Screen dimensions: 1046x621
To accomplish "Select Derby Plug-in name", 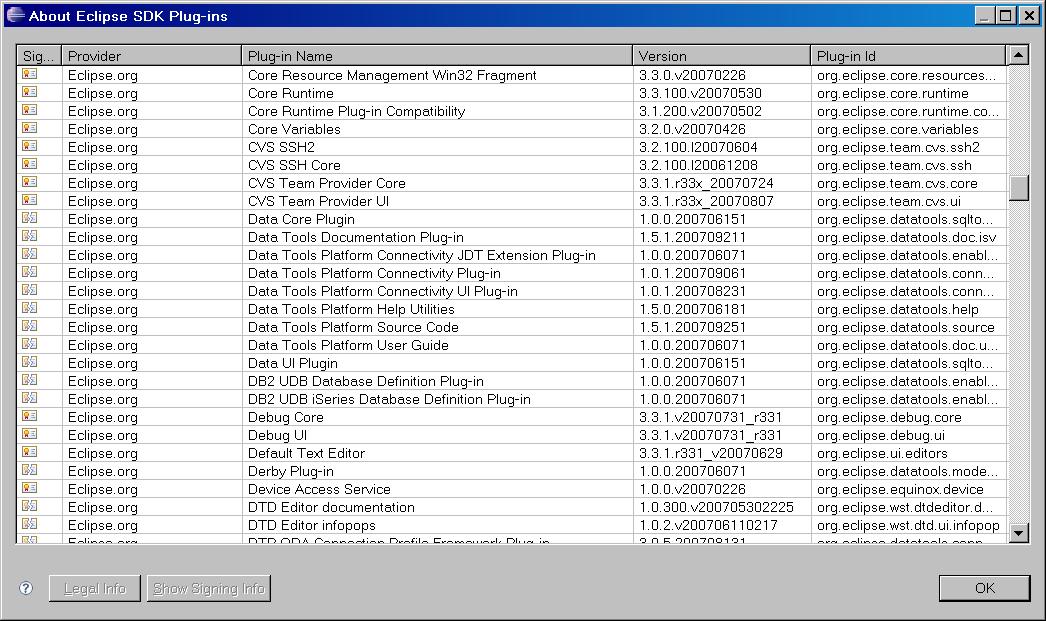I will point(290,472).
